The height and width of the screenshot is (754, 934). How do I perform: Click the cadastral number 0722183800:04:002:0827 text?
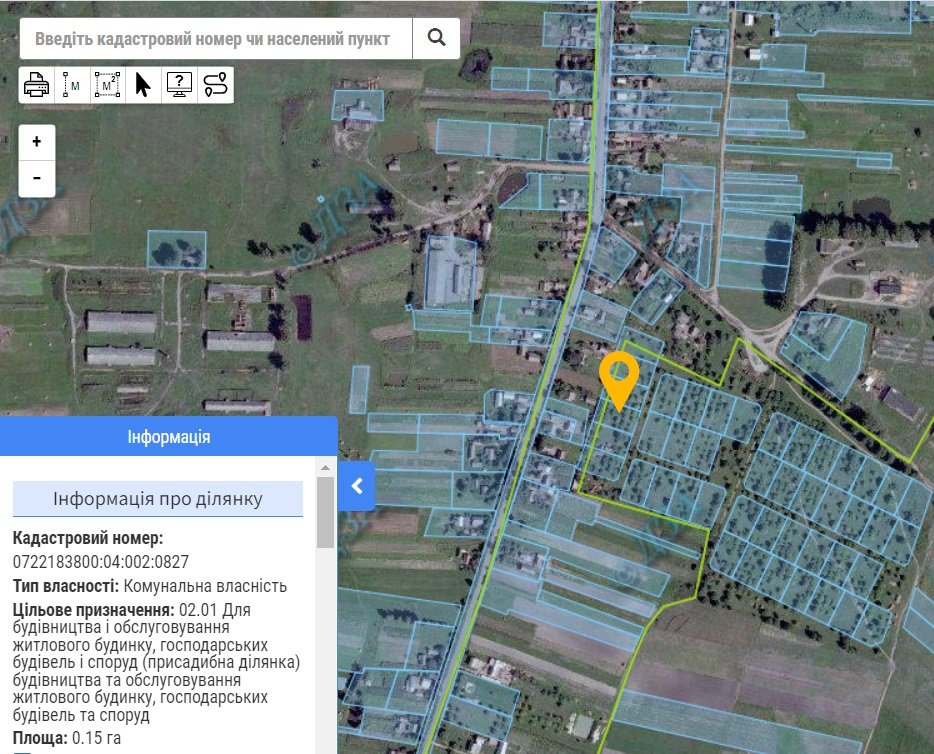(x=101, y=562)
